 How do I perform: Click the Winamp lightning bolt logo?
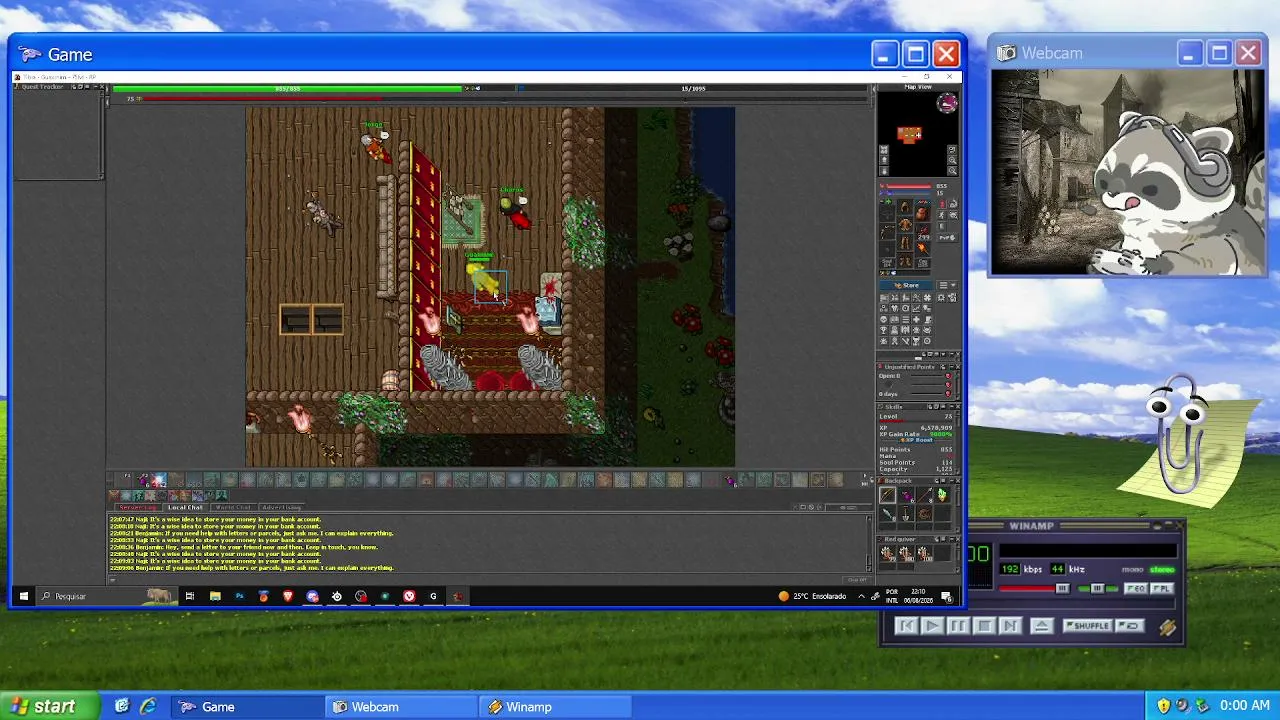[x=1167, y=627]
